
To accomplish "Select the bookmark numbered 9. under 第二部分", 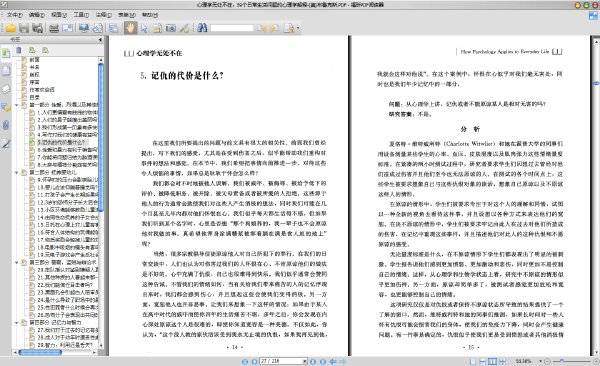I will [67, 180].
